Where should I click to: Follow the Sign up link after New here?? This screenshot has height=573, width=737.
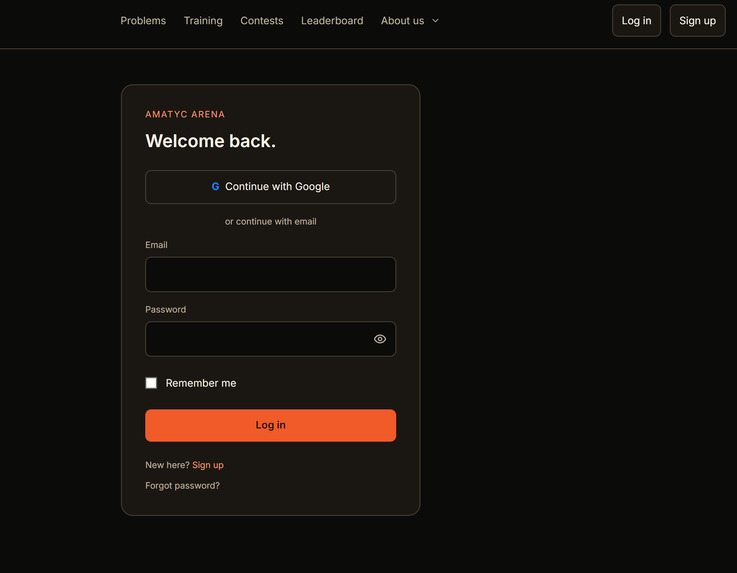pos(208,465)
